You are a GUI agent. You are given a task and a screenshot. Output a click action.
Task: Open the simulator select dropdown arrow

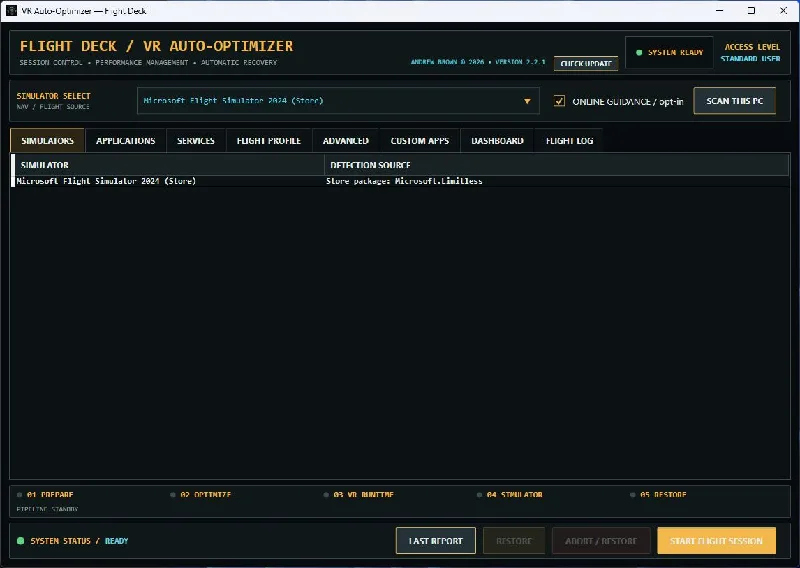(527, 101)
